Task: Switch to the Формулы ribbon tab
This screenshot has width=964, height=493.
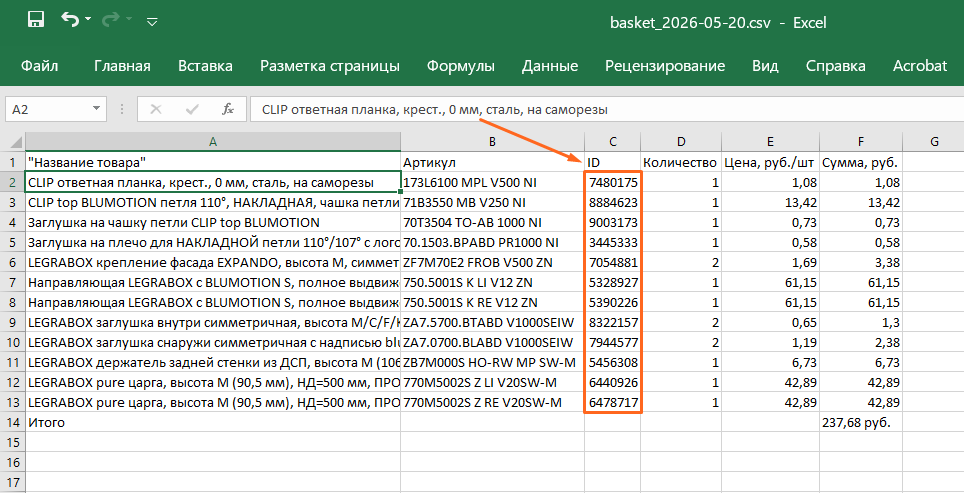Action: 460,66
